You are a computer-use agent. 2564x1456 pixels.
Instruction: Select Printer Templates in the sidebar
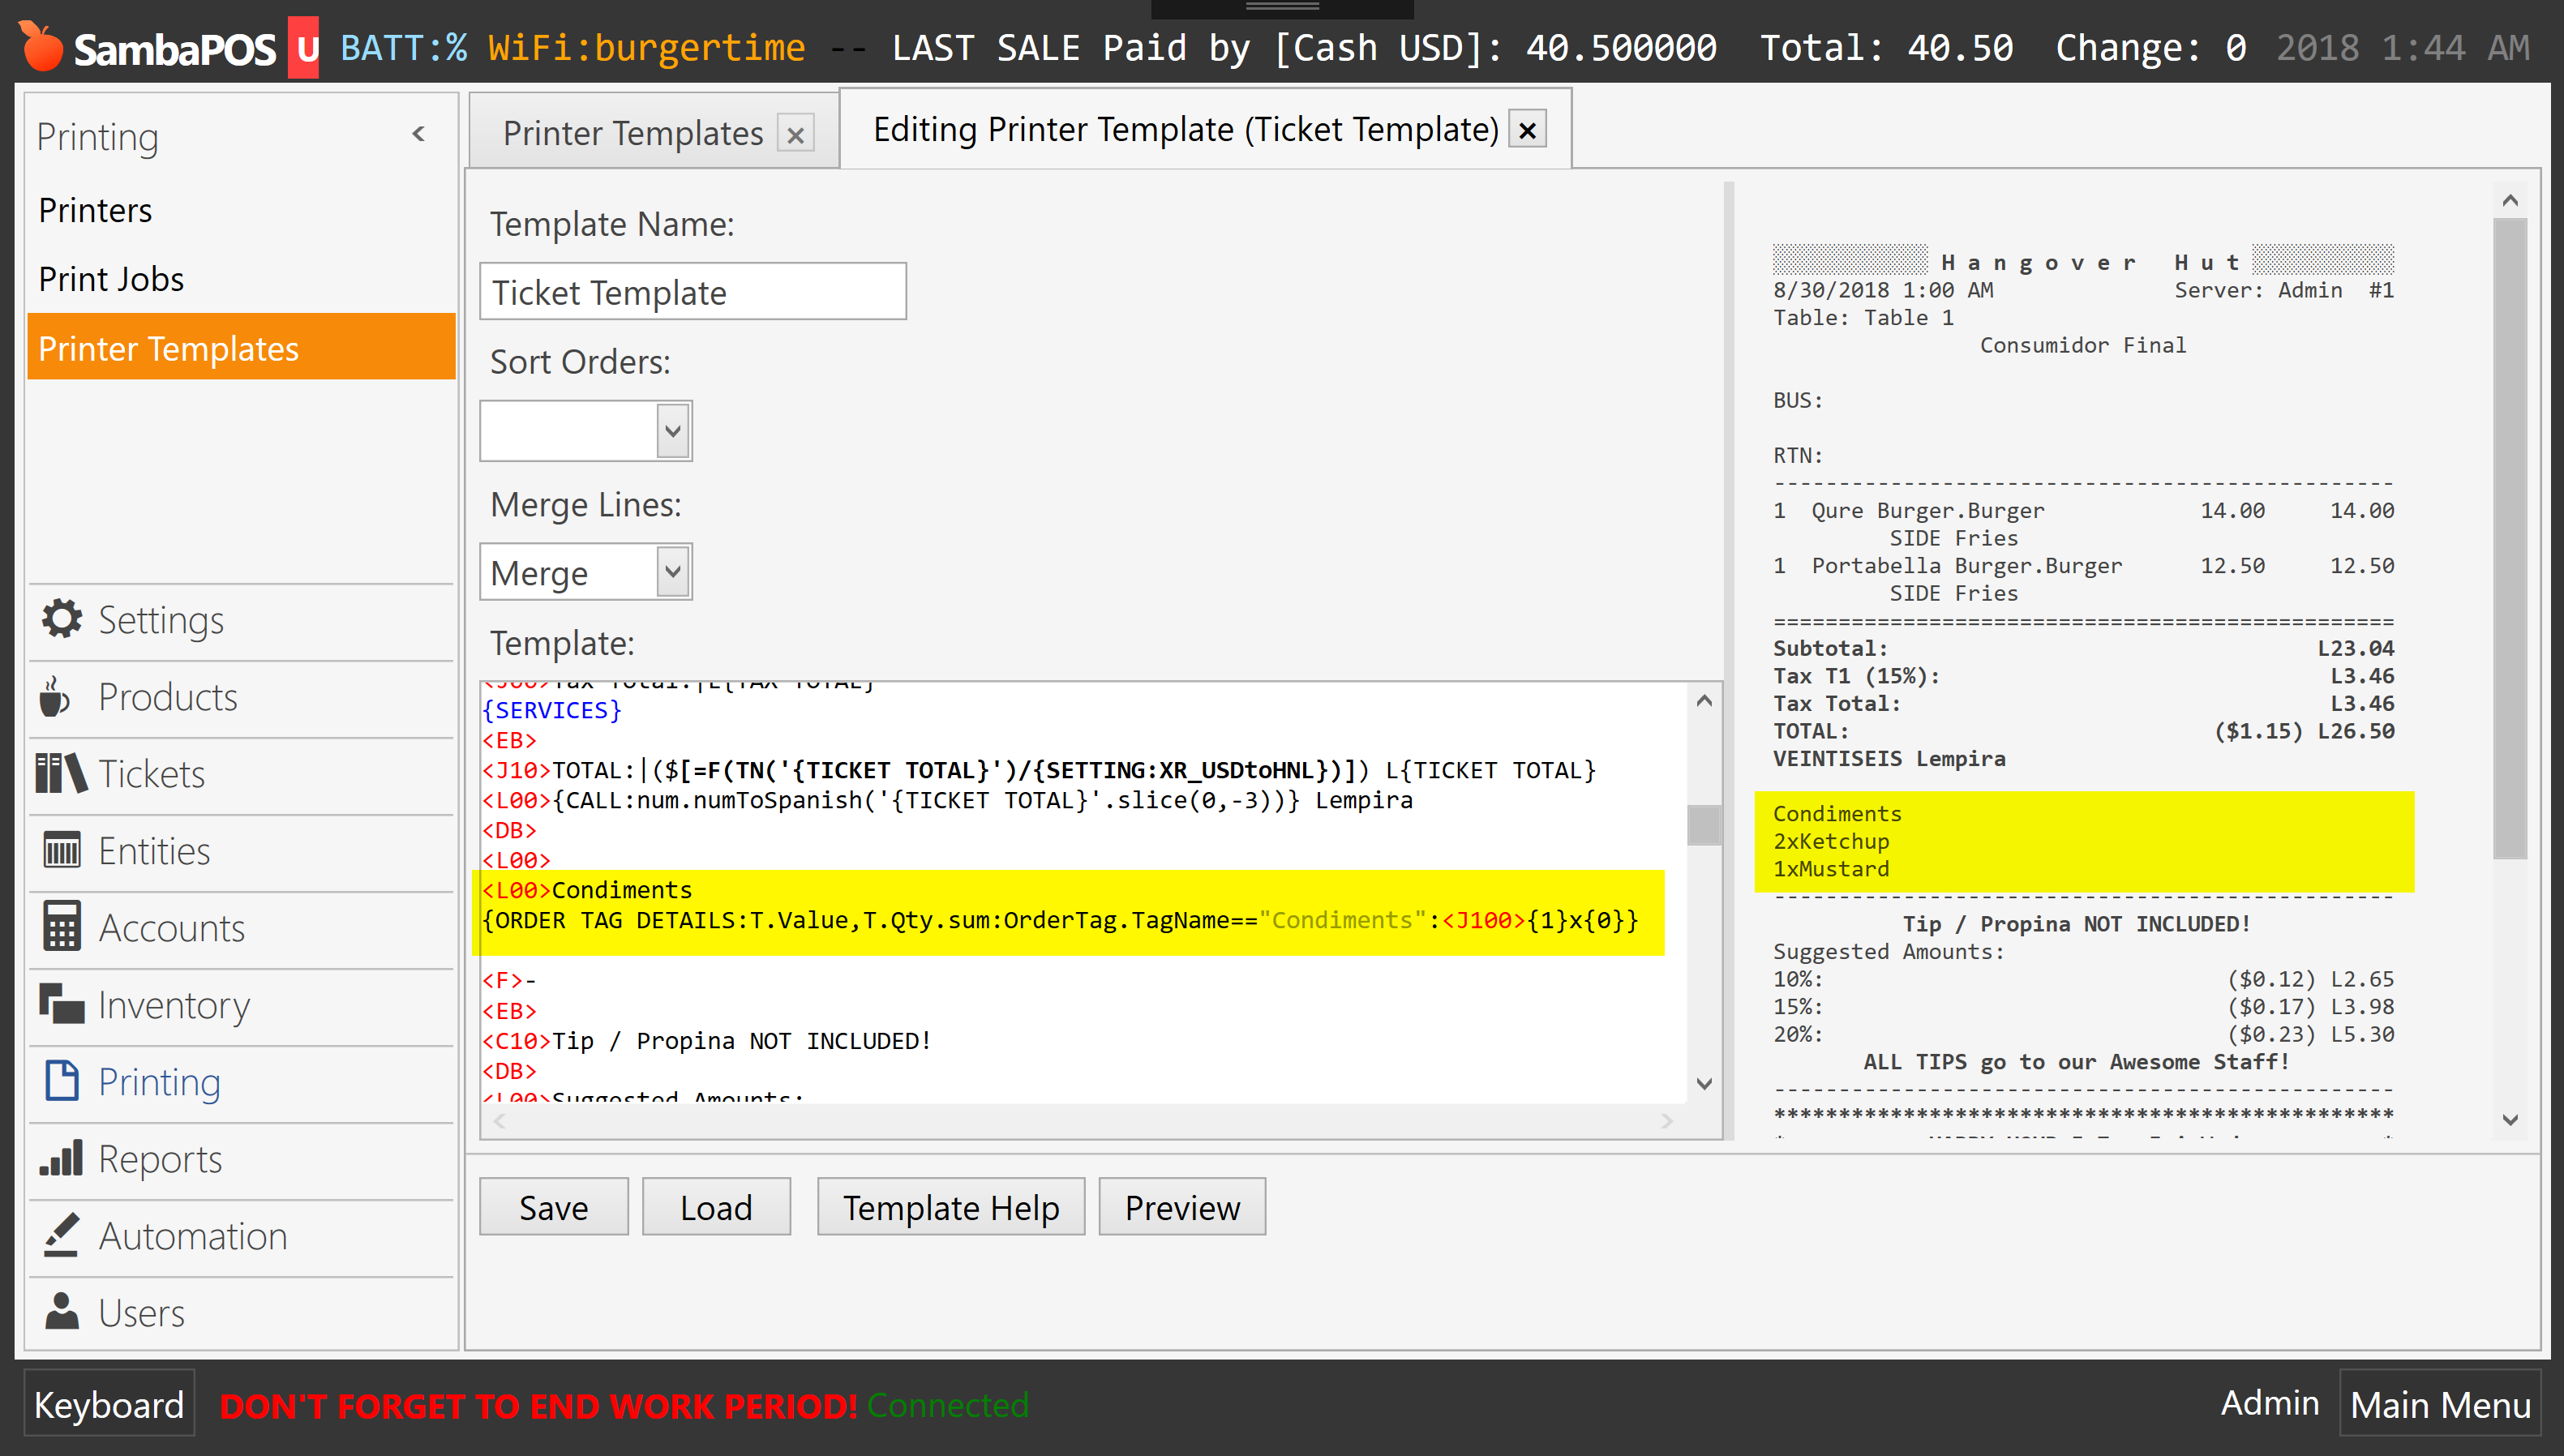241,348
